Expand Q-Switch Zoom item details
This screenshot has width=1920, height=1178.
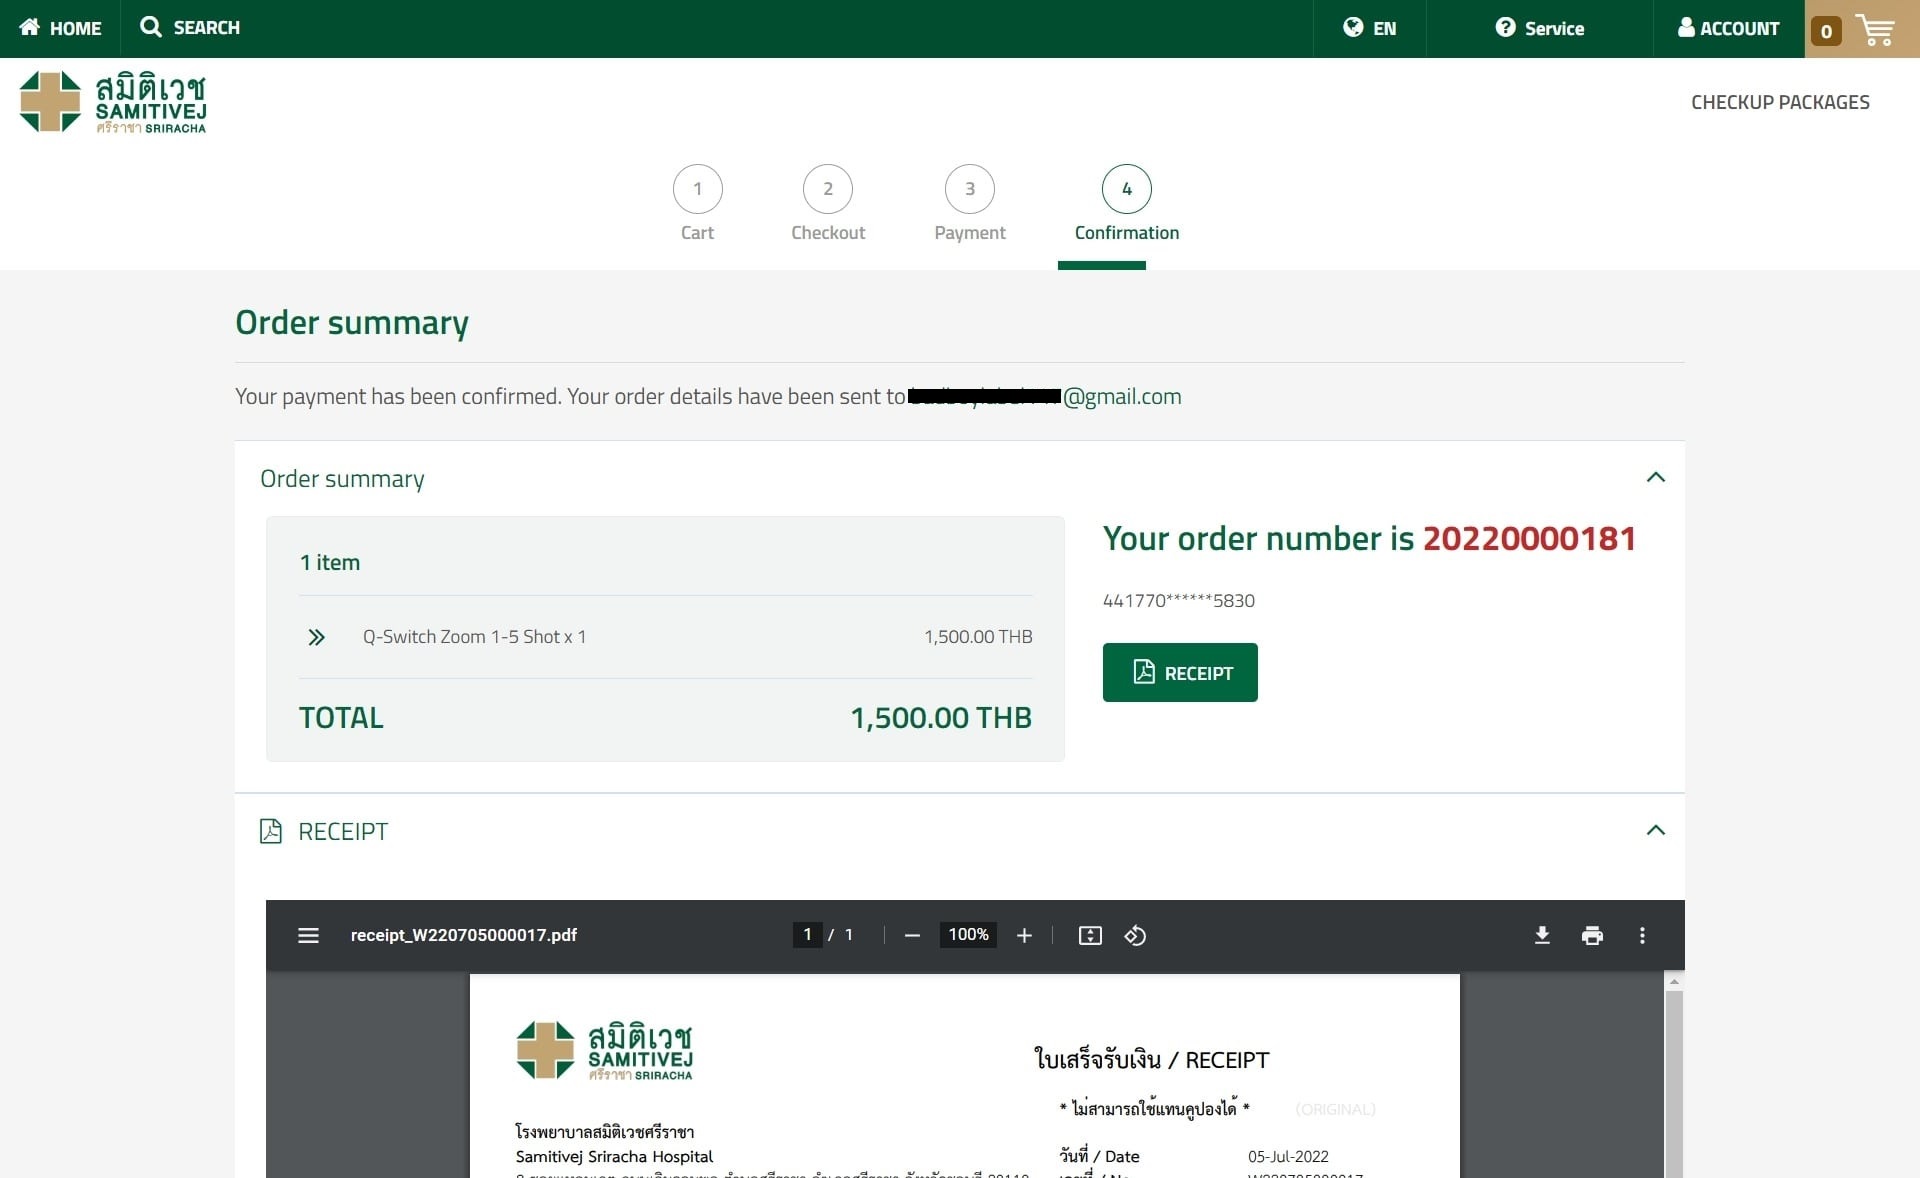(x=316, y=637)
